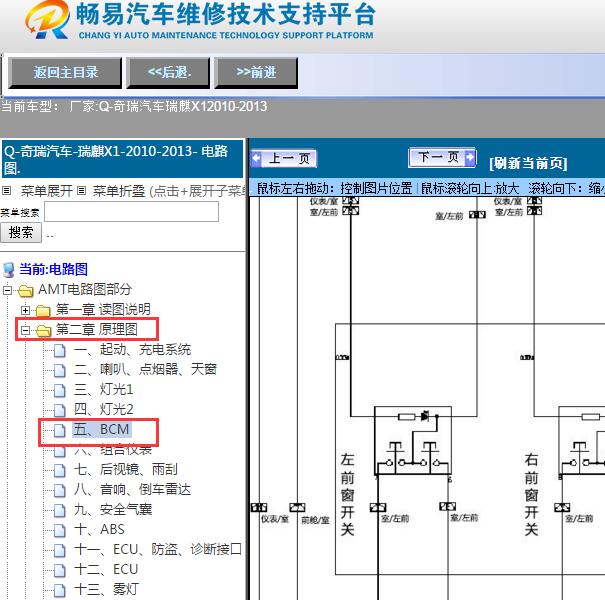Open the 十三、雾灯 diagram
The width and height of the screenshot is (605, 600).
[106, 590]
